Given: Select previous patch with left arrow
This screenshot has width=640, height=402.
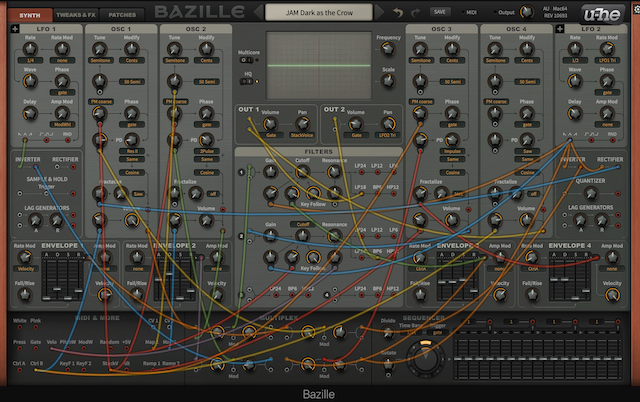Looking at the screenshot, I should [259, 12].
